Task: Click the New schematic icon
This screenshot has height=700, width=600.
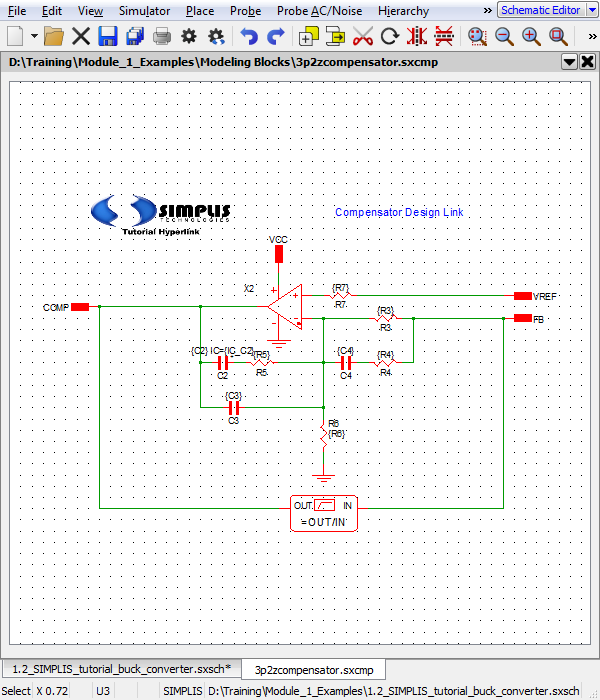Action: pyautogui.click(x=15, y=36)
